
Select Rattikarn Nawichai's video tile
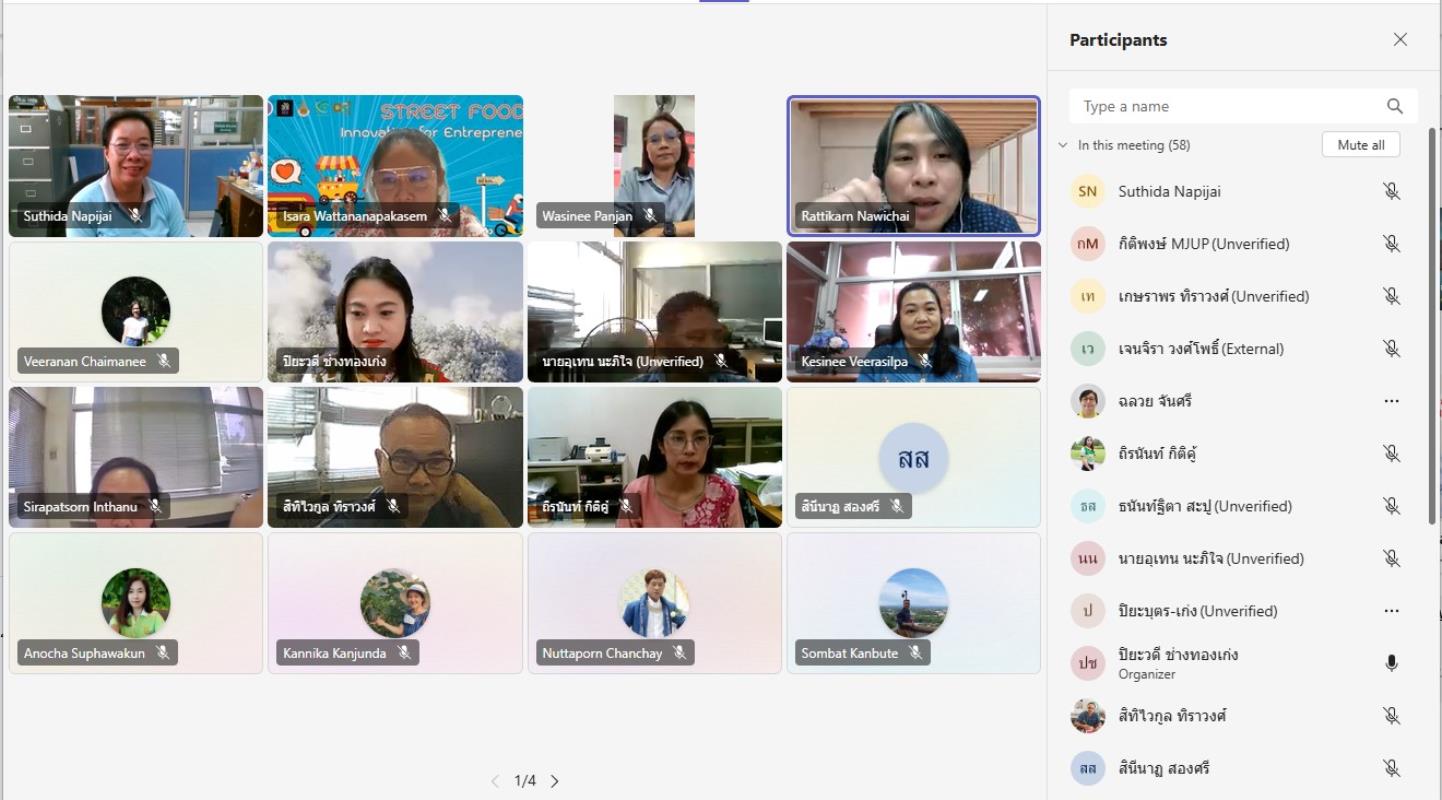pos(913,165)
